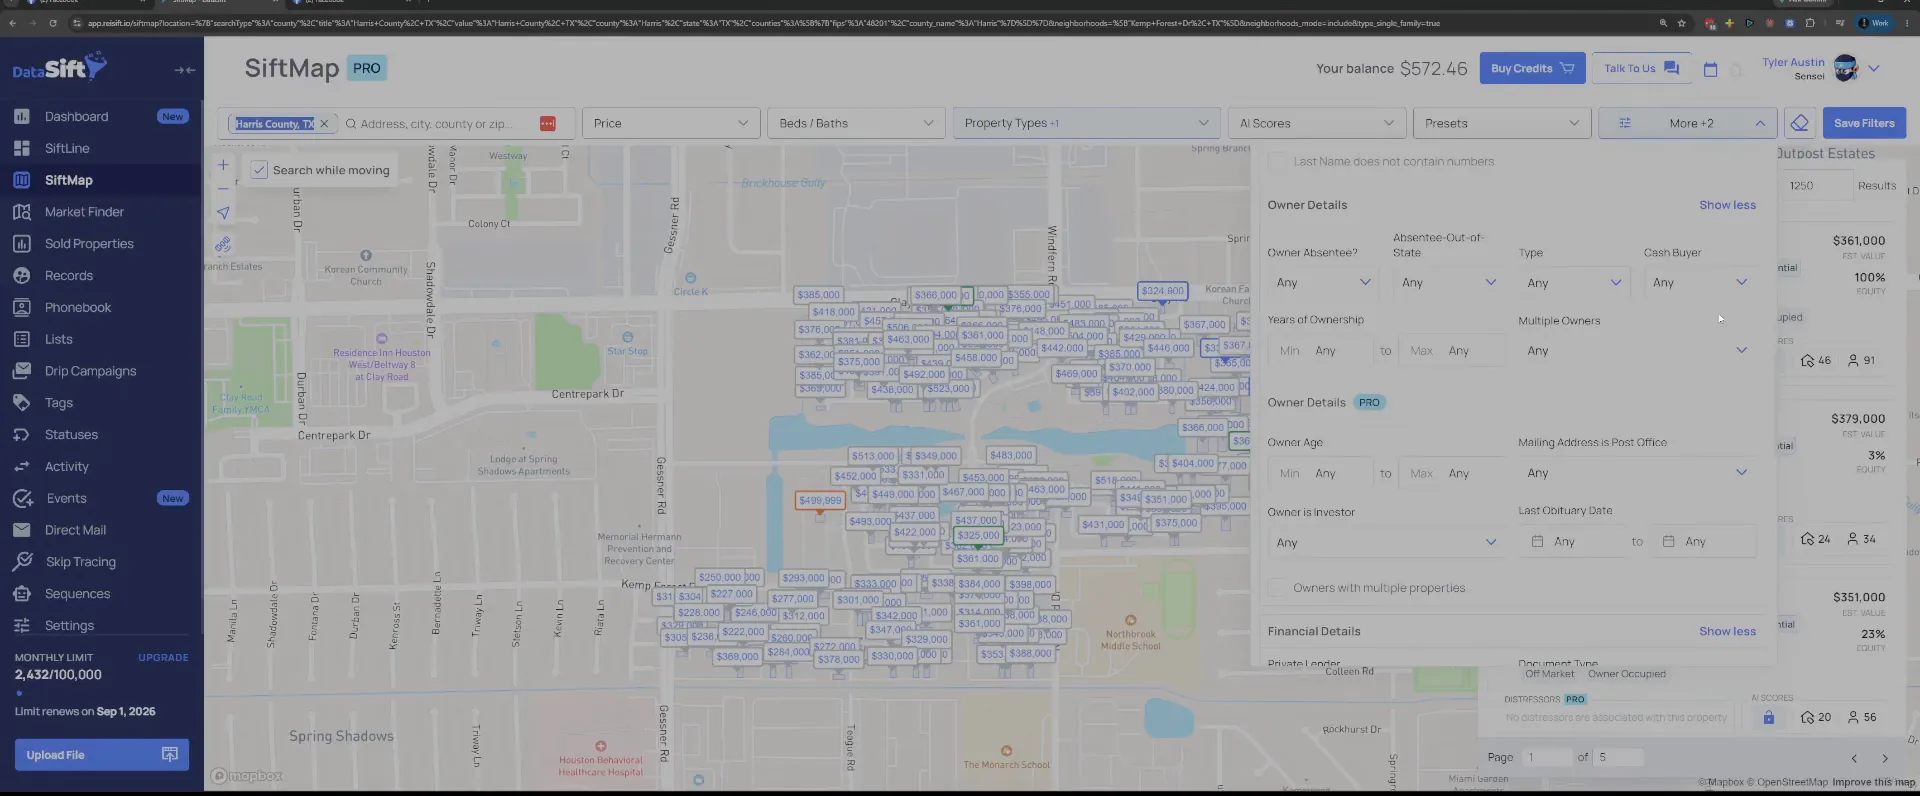Open the Cash Buyer dropdown

(1700, 283)
